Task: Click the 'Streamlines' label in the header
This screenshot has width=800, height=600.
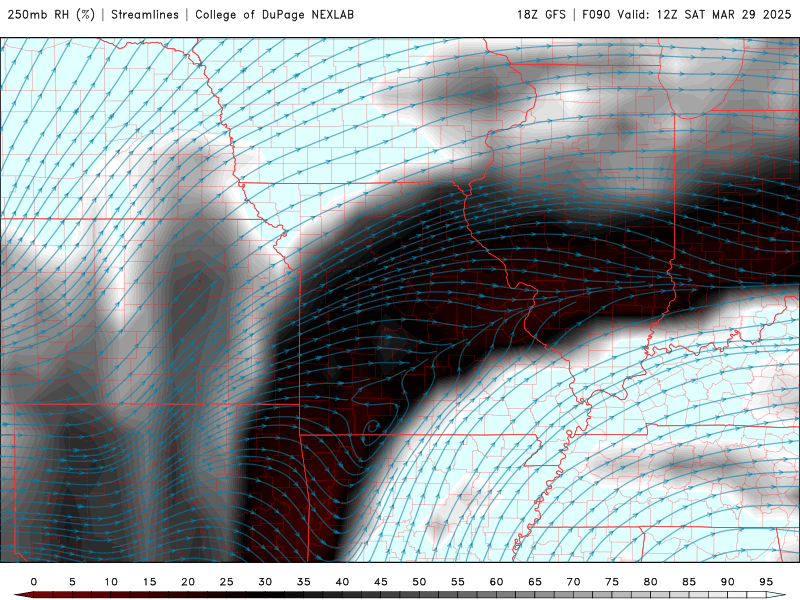Action: pyautogui.click(x=145, y=14)
